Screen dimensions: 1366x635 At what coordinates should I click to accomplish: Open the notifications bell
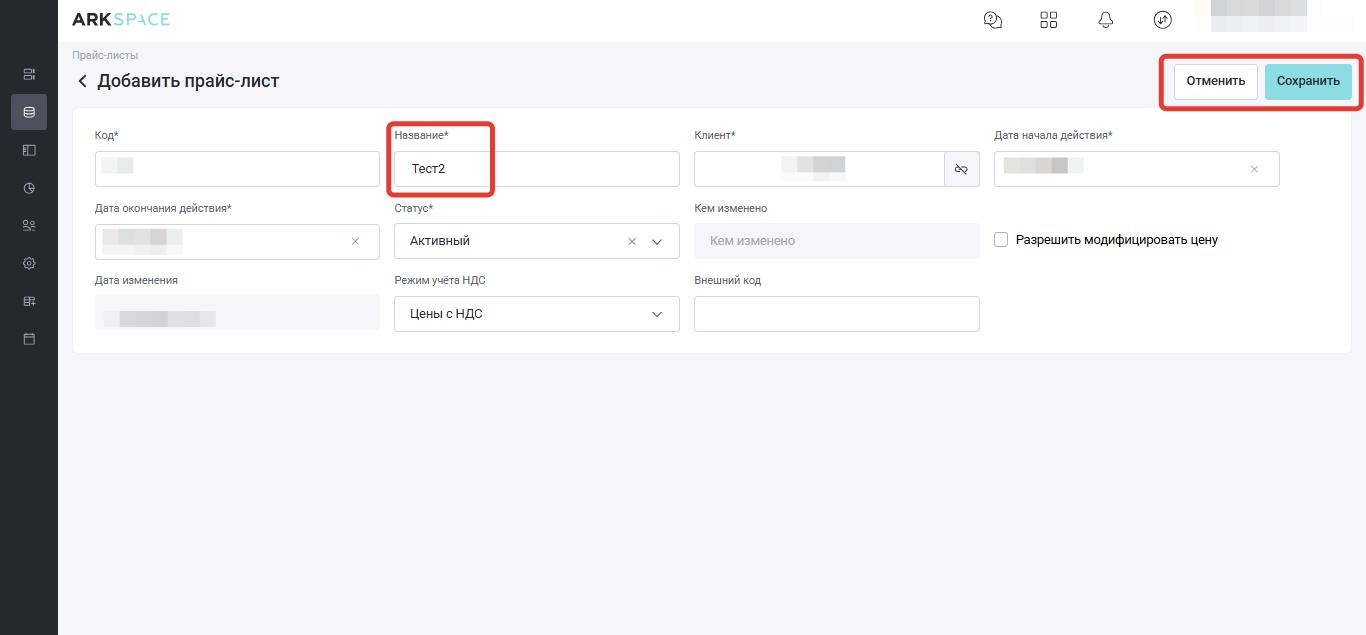click(1105, 20)
